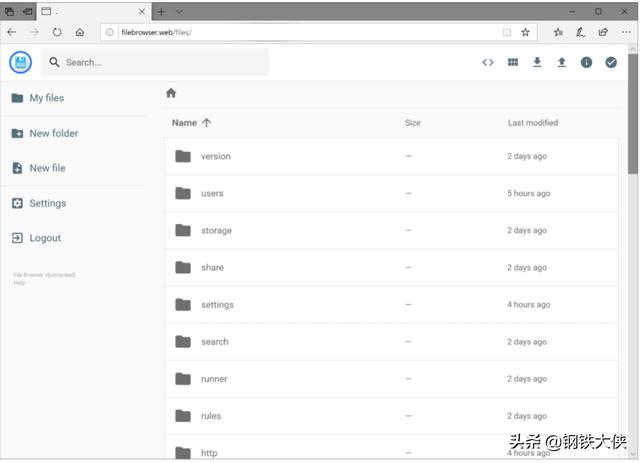Open the info icon in the header
The height and width of the screenshot is (463, 640).
586,62
